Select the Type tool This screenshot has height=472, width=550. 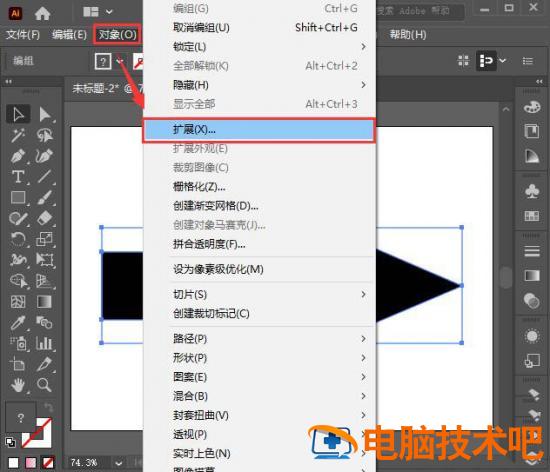pos(18,177)
